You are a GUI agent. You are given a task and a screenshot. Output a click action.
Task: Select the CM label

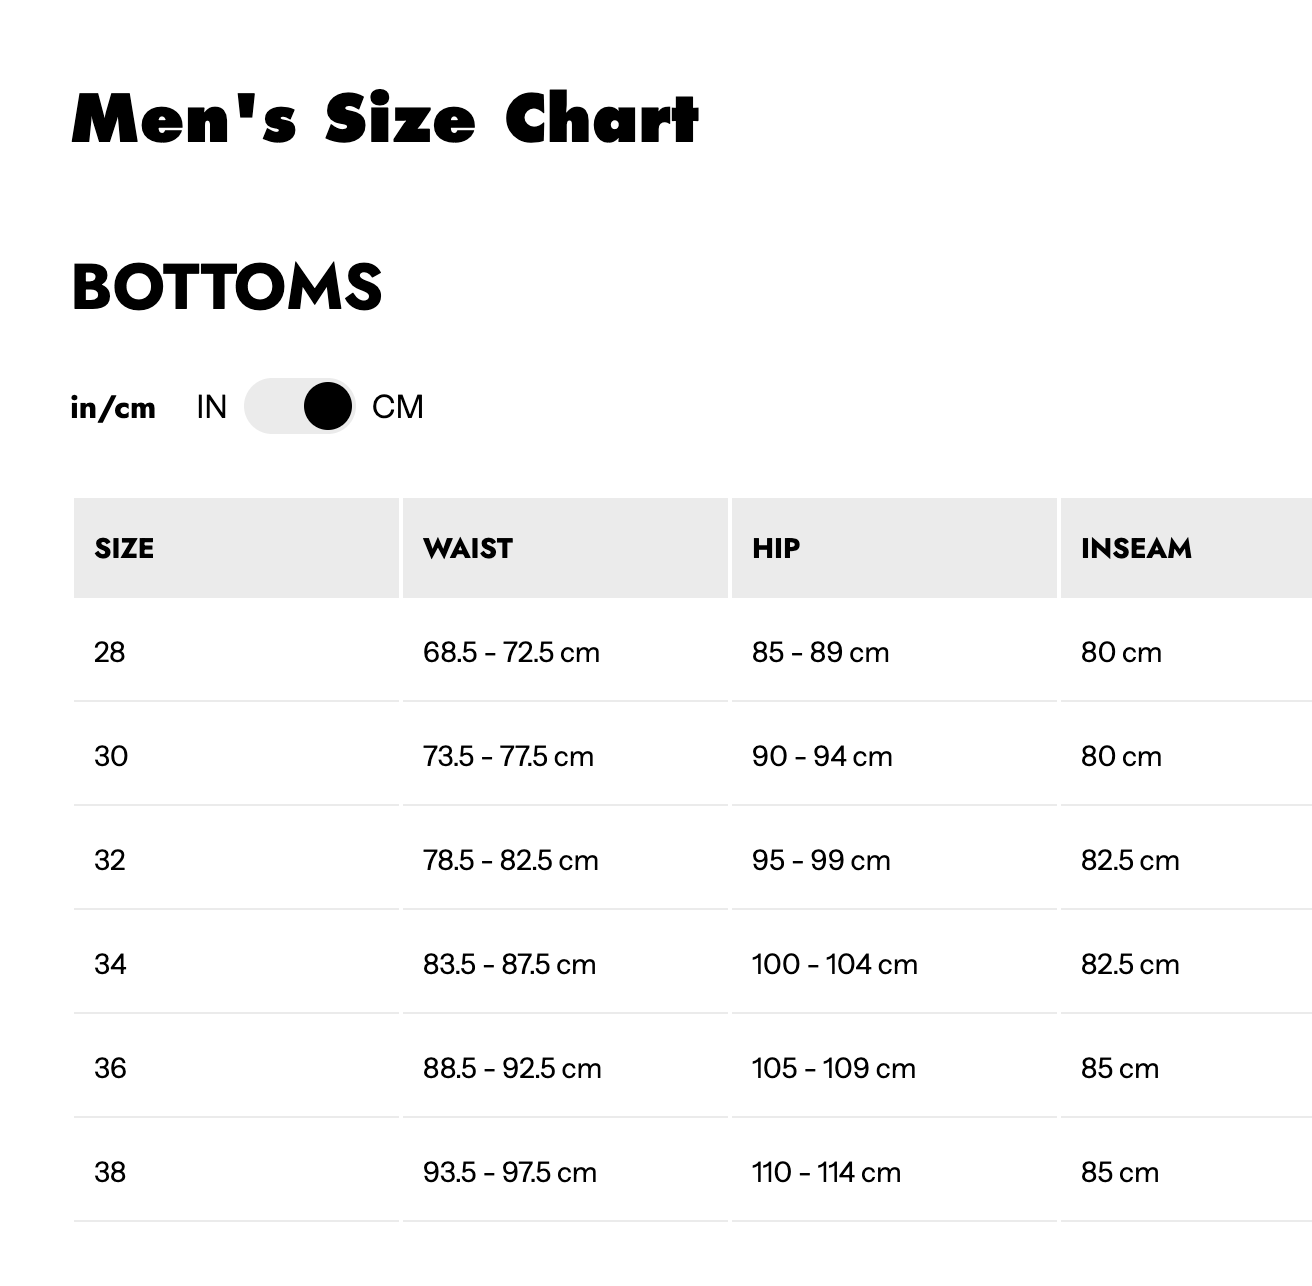tap(398, 407)
